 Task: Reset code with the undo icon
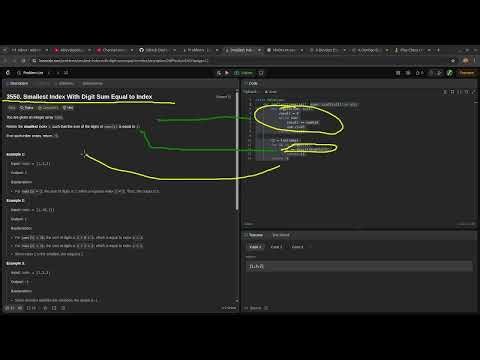(x=467, y=92)
